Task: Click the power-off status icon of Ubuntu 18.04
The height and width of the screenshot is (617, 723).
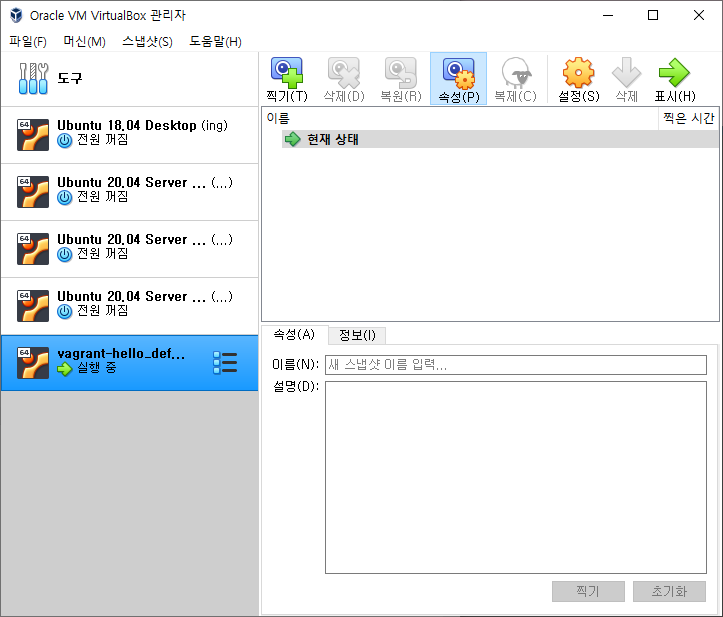Action: click(65, 140)
